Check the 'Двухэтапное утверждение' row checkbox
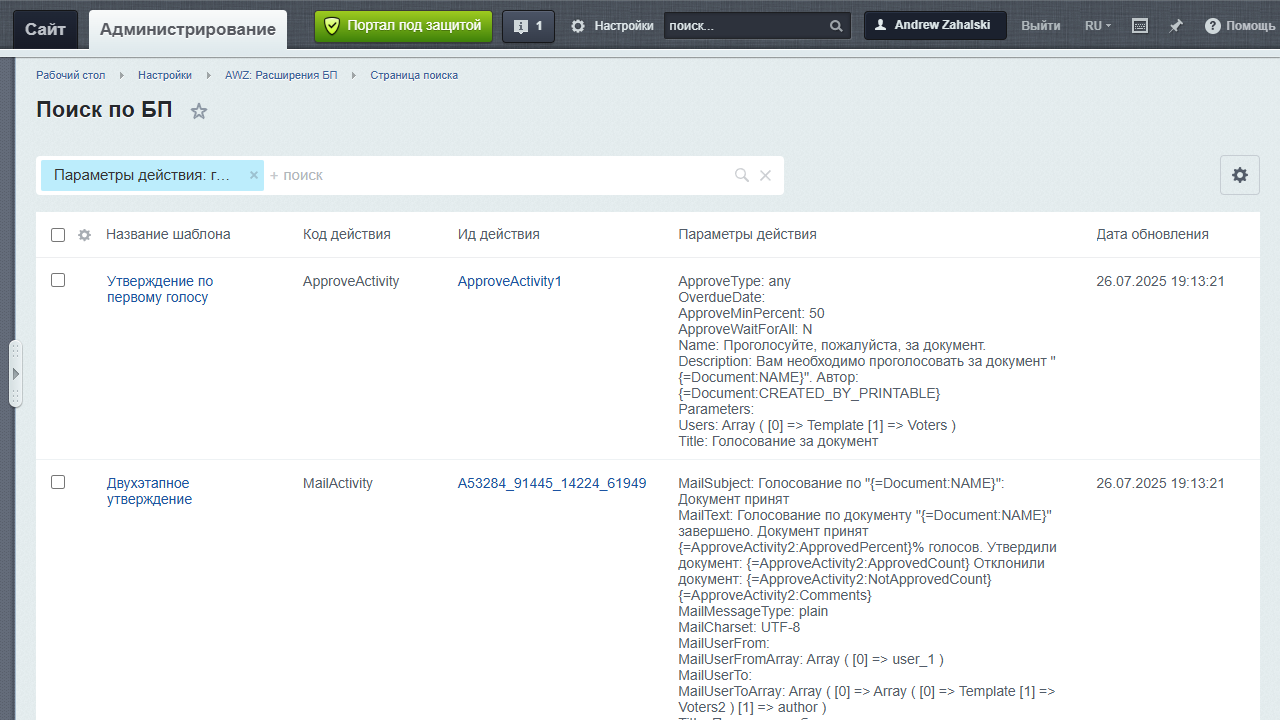1280x720 pixels. coord(58,482)
